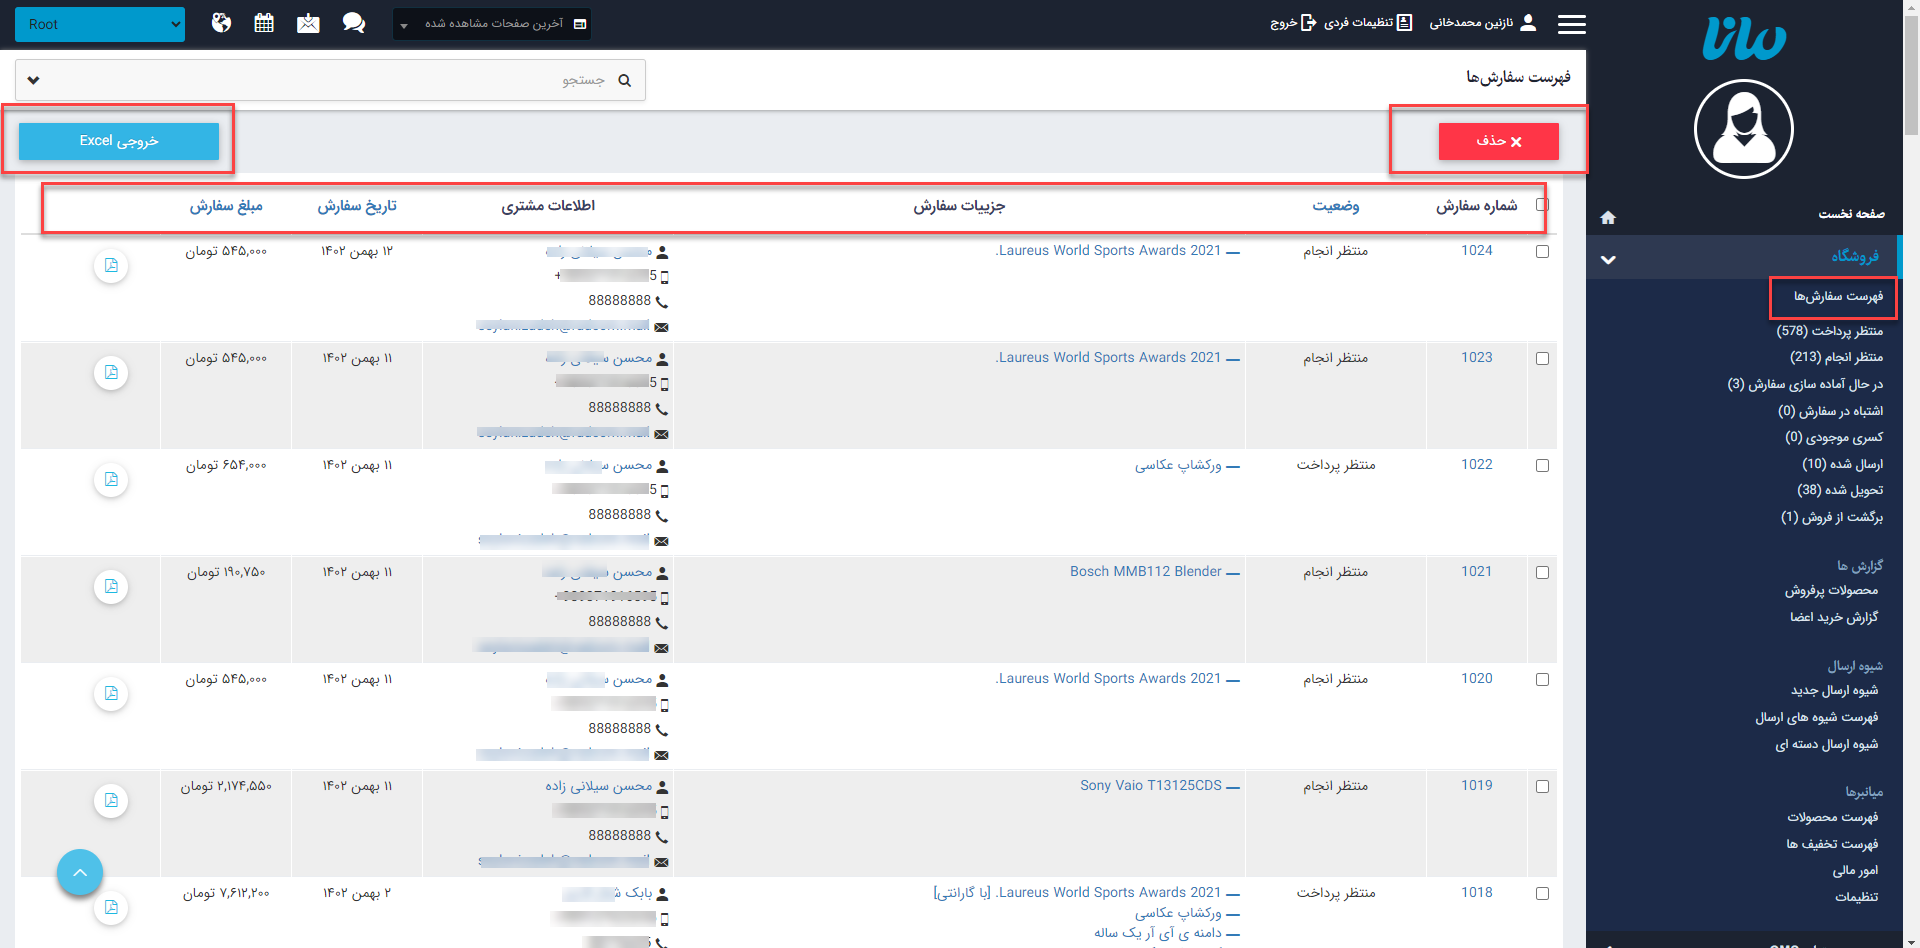Open PDF invoice icon for order 1024
This screenshot has width=1920, height=948.
click(111, 266)
